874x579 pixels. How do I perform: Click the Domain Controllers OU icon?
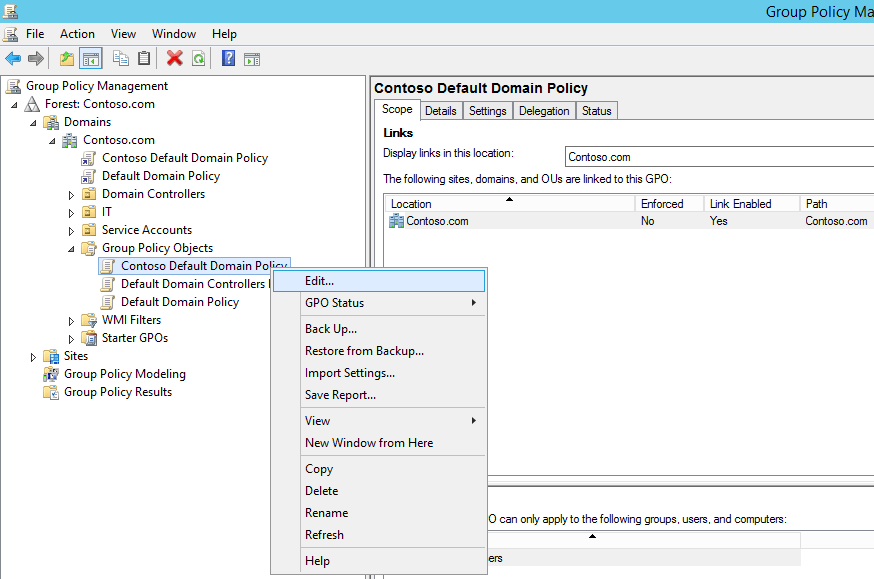tap(89, 194)
